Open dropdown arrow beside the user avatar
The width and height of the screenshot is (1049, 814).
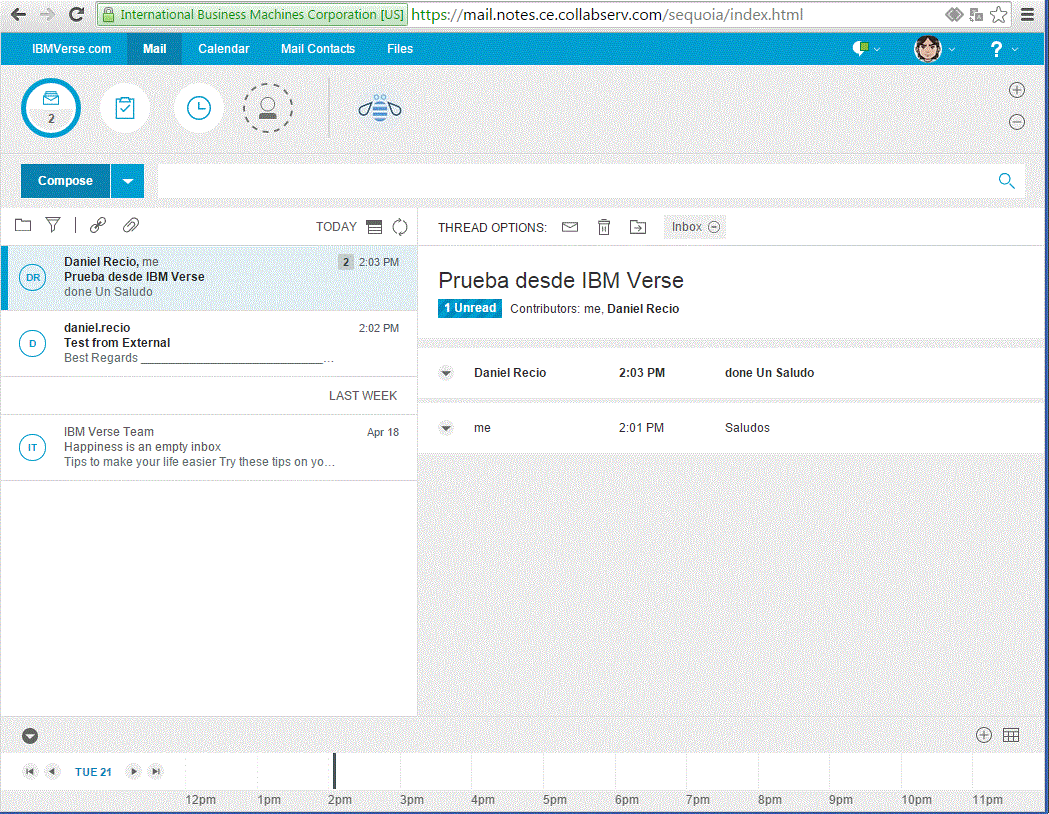click(952, 49)
